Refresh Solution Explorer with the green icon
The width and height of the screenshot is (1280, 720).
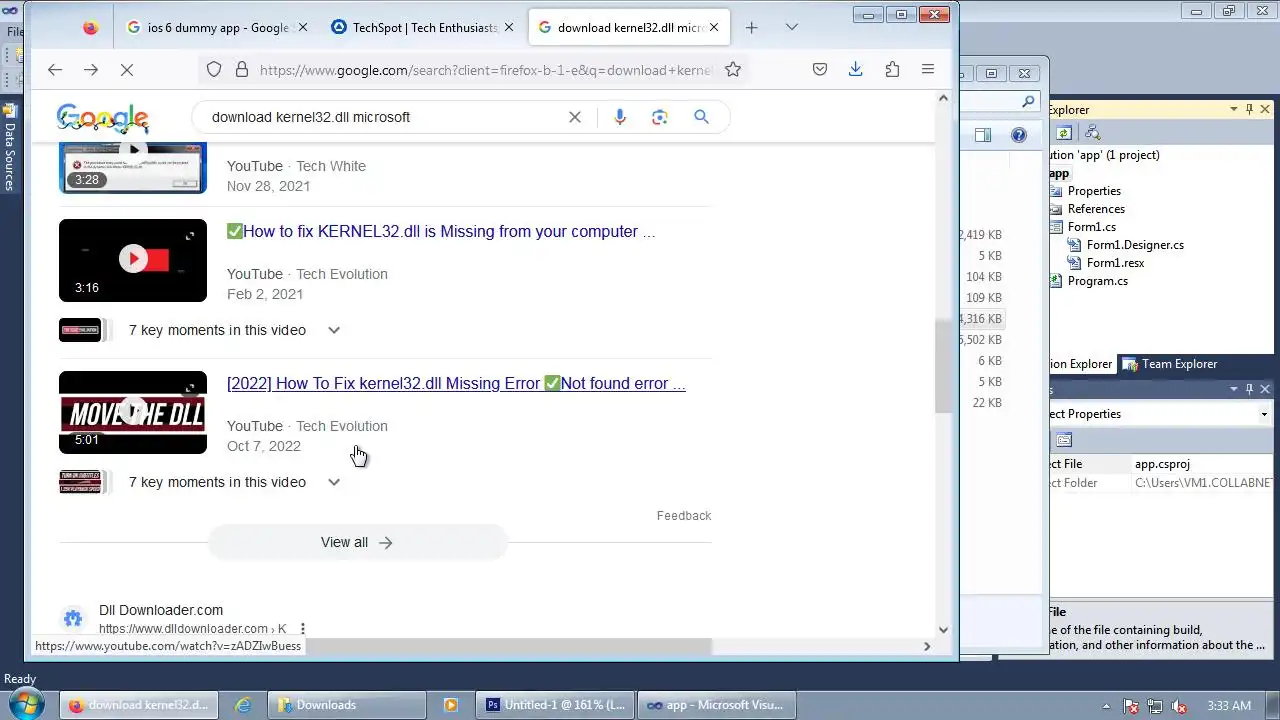(x=1064, y=132)
